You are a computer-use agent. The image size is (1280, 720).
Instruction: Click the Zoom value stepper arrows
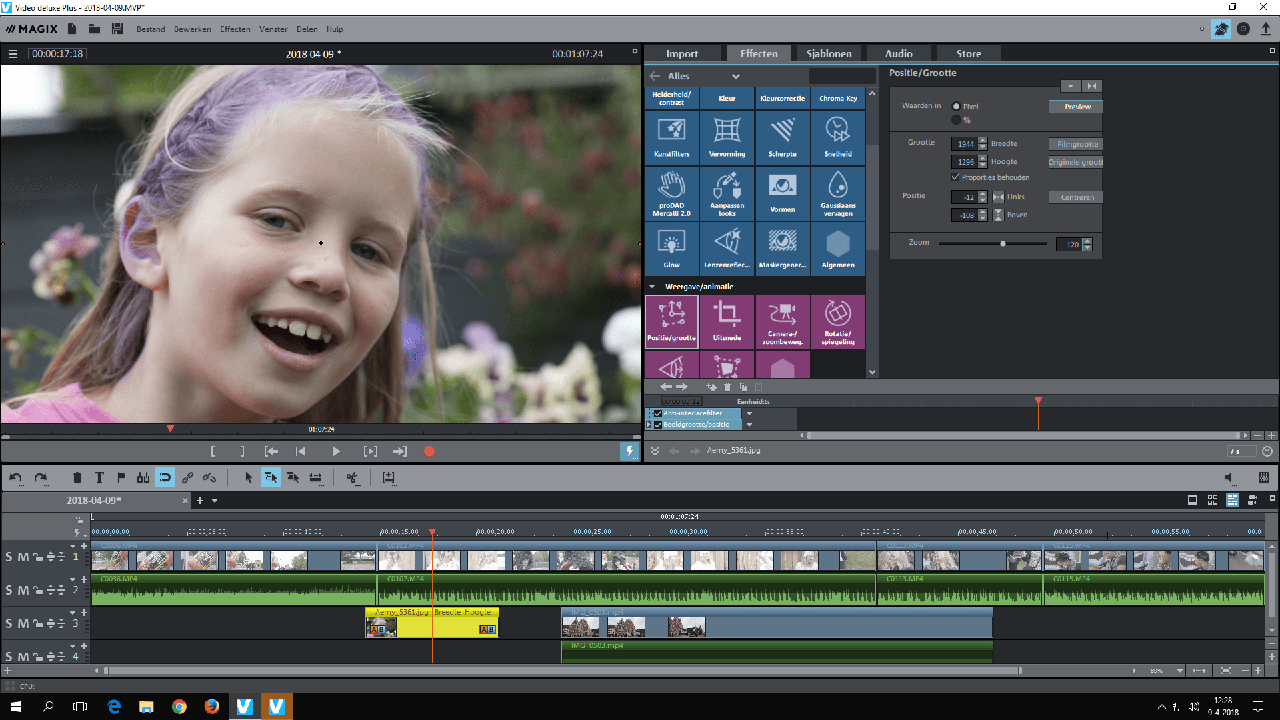tap(1087, 244)
